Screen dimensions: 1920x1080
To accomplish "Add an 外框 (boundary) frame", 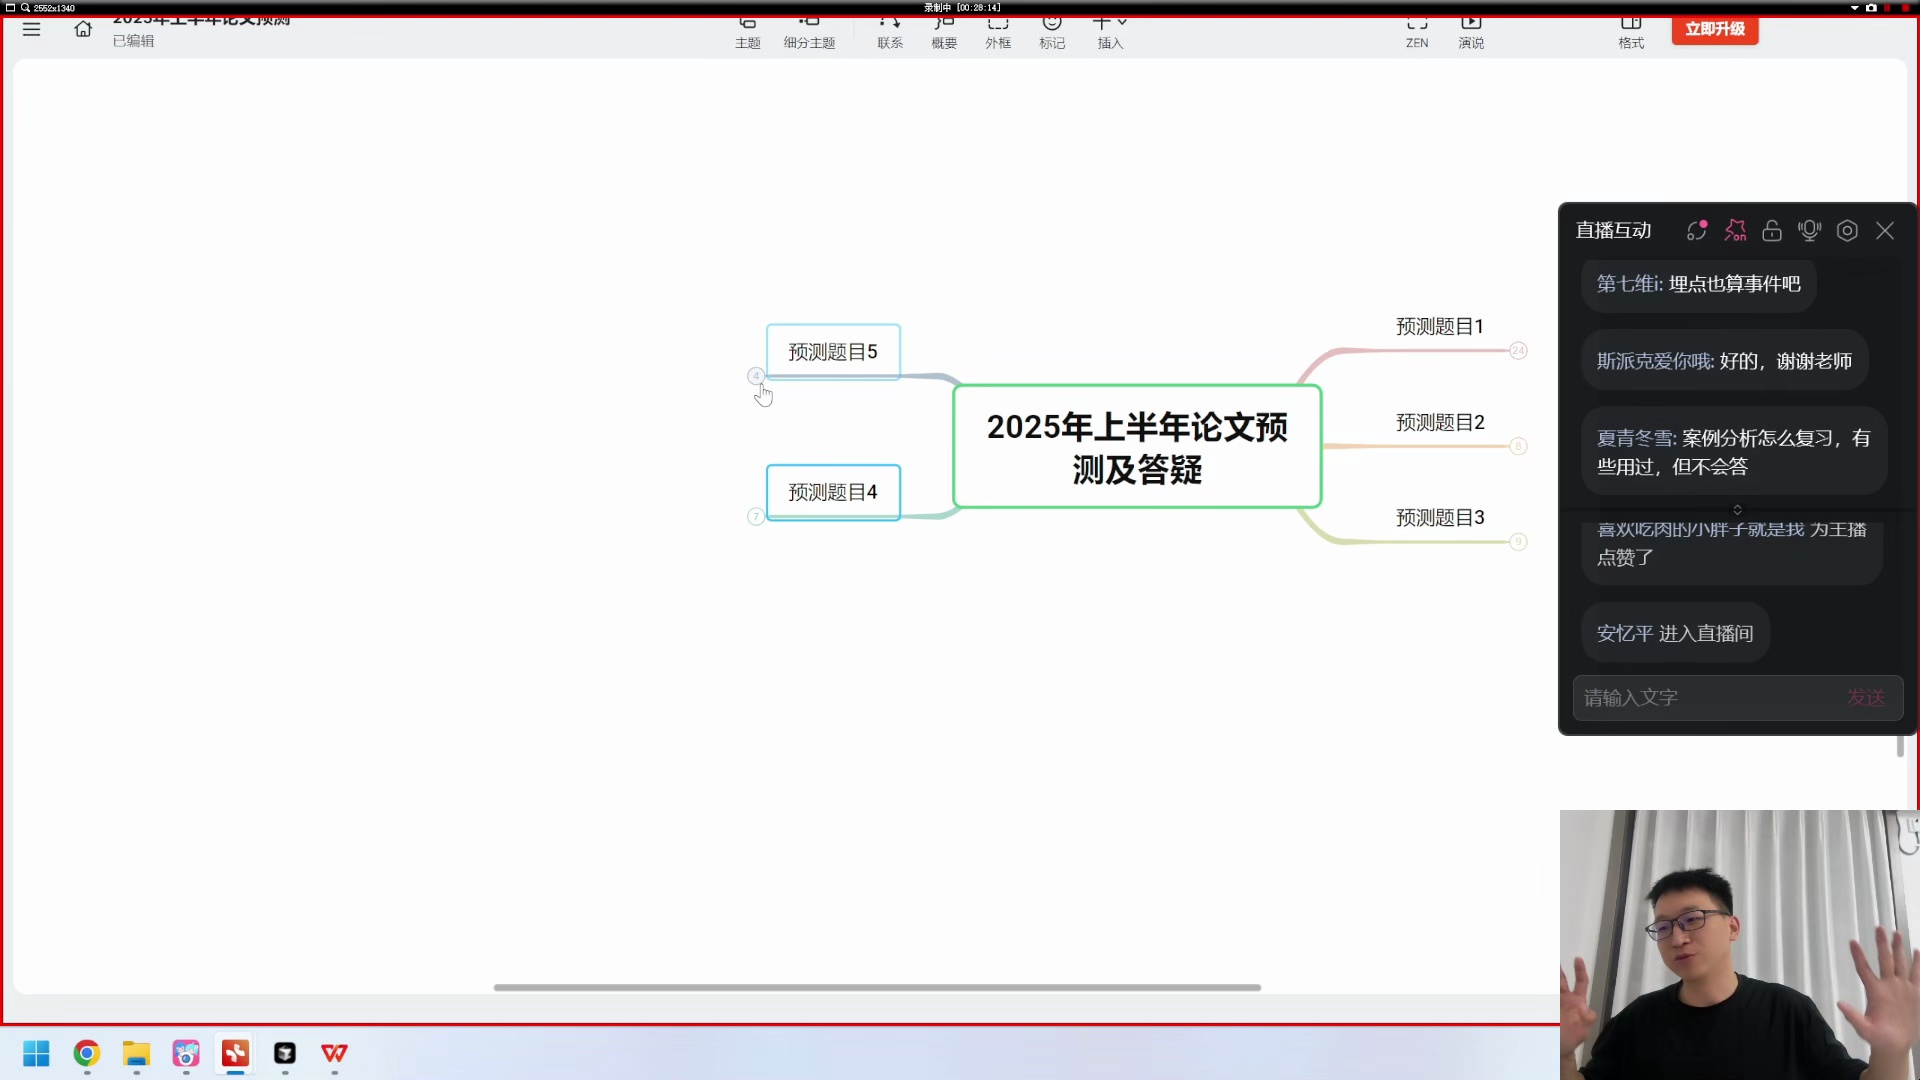I will coord(998,30).
